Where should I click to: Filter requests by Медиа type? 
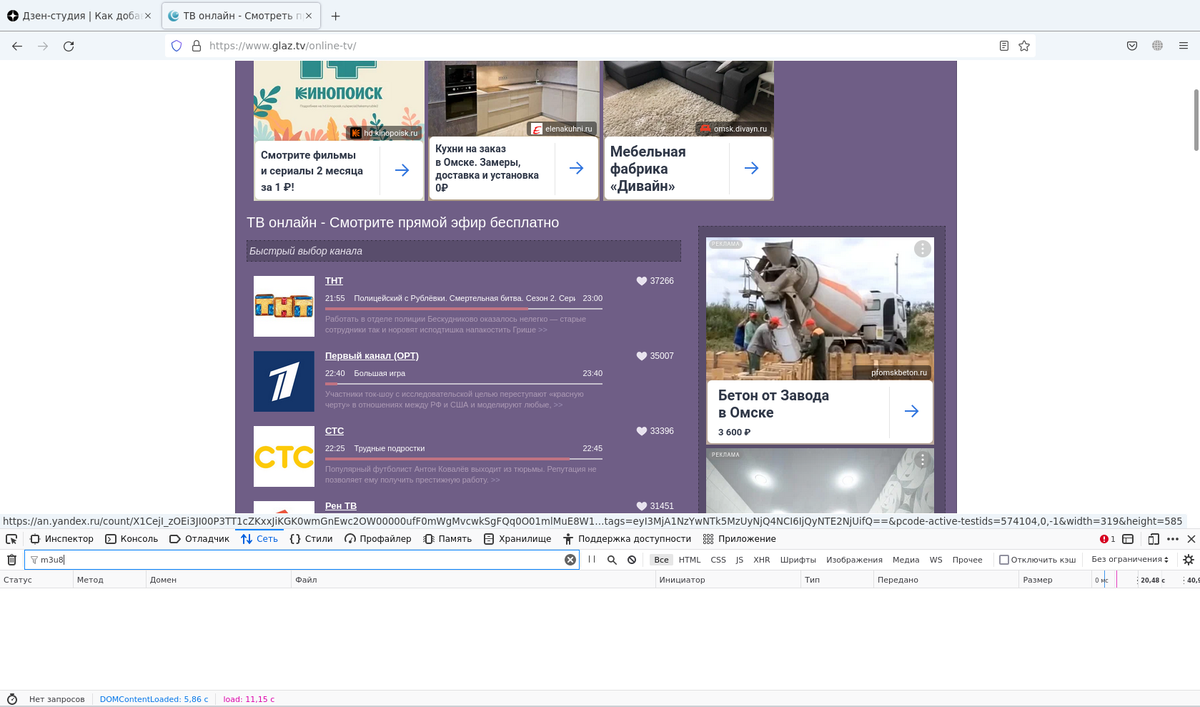tap(906, 560)
